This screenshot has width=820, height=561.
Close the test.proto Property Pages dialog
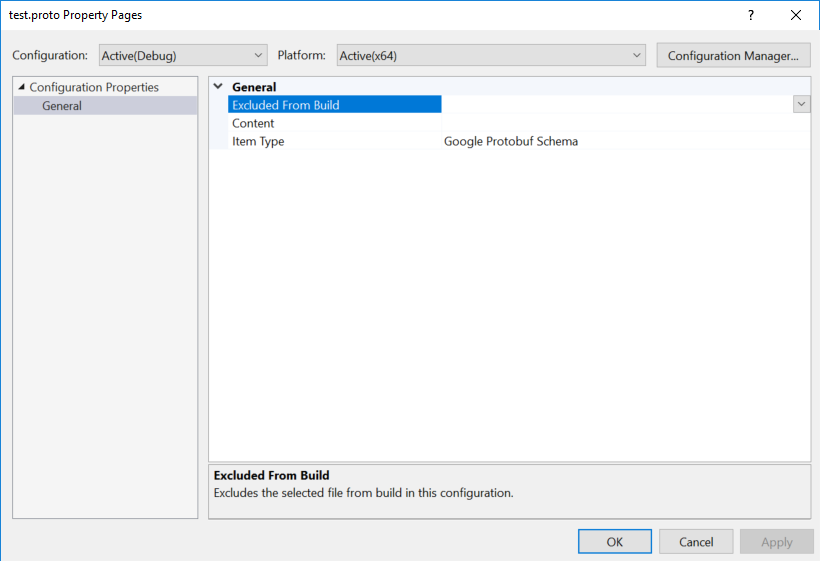pos(796,15)
